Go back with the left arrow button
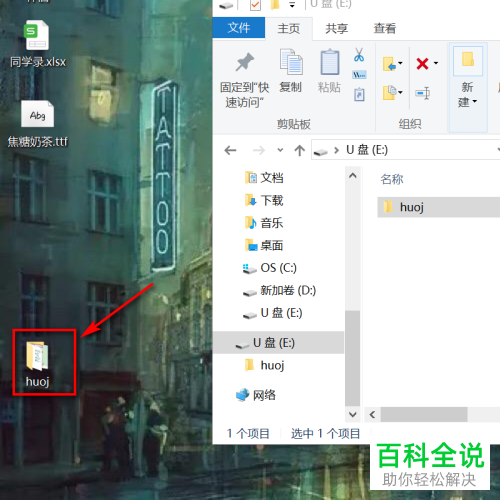Screen dimensions: 500x500 pyautogui.click(x=230, y=151)
